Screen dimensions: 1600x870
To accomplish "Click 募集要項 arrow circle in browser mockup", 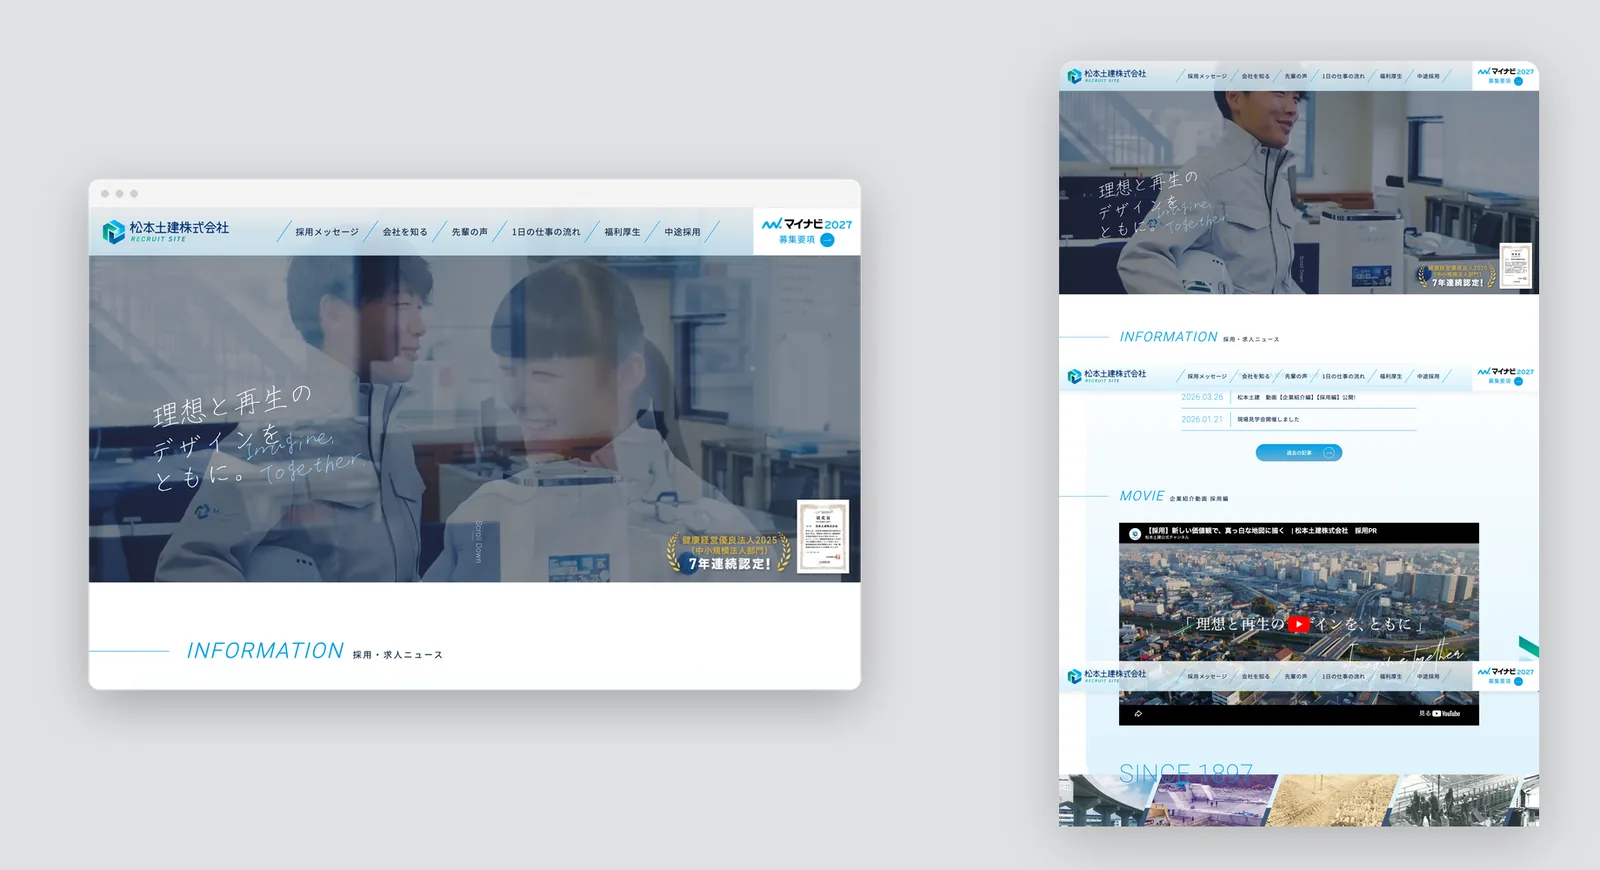I will coord(827,240).
